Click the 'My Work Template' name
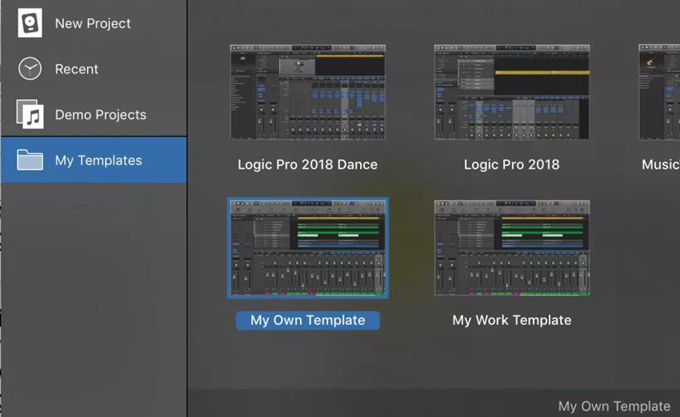This screenshot has width=680, height=417. point(512,320)
